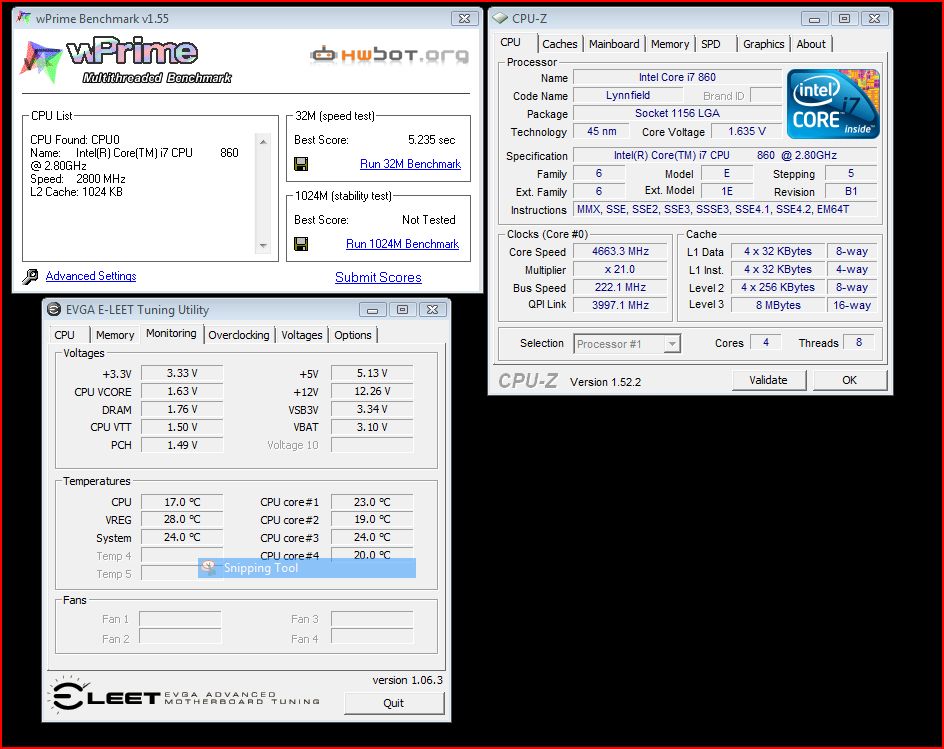The height and width of the screenshot is (749, 944).
Task: Click the 32M Best Score 5.235 sec
Action: click(431, 140)
